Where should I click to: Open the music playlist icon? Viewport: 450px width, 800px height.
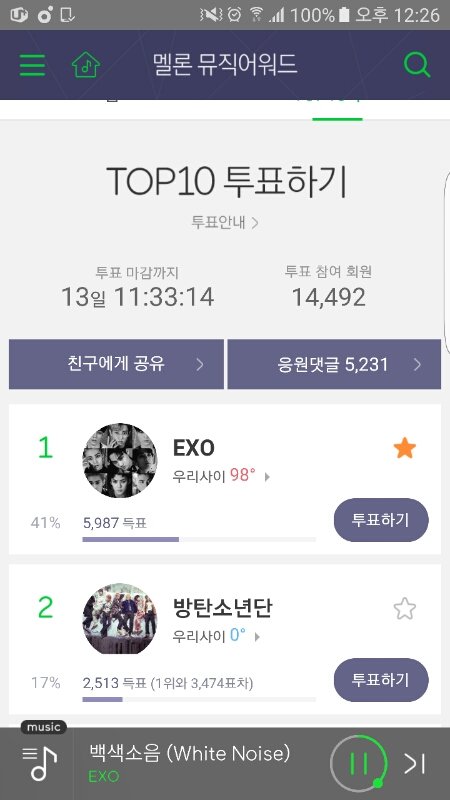pyautogui.click(x=39, y=764)
